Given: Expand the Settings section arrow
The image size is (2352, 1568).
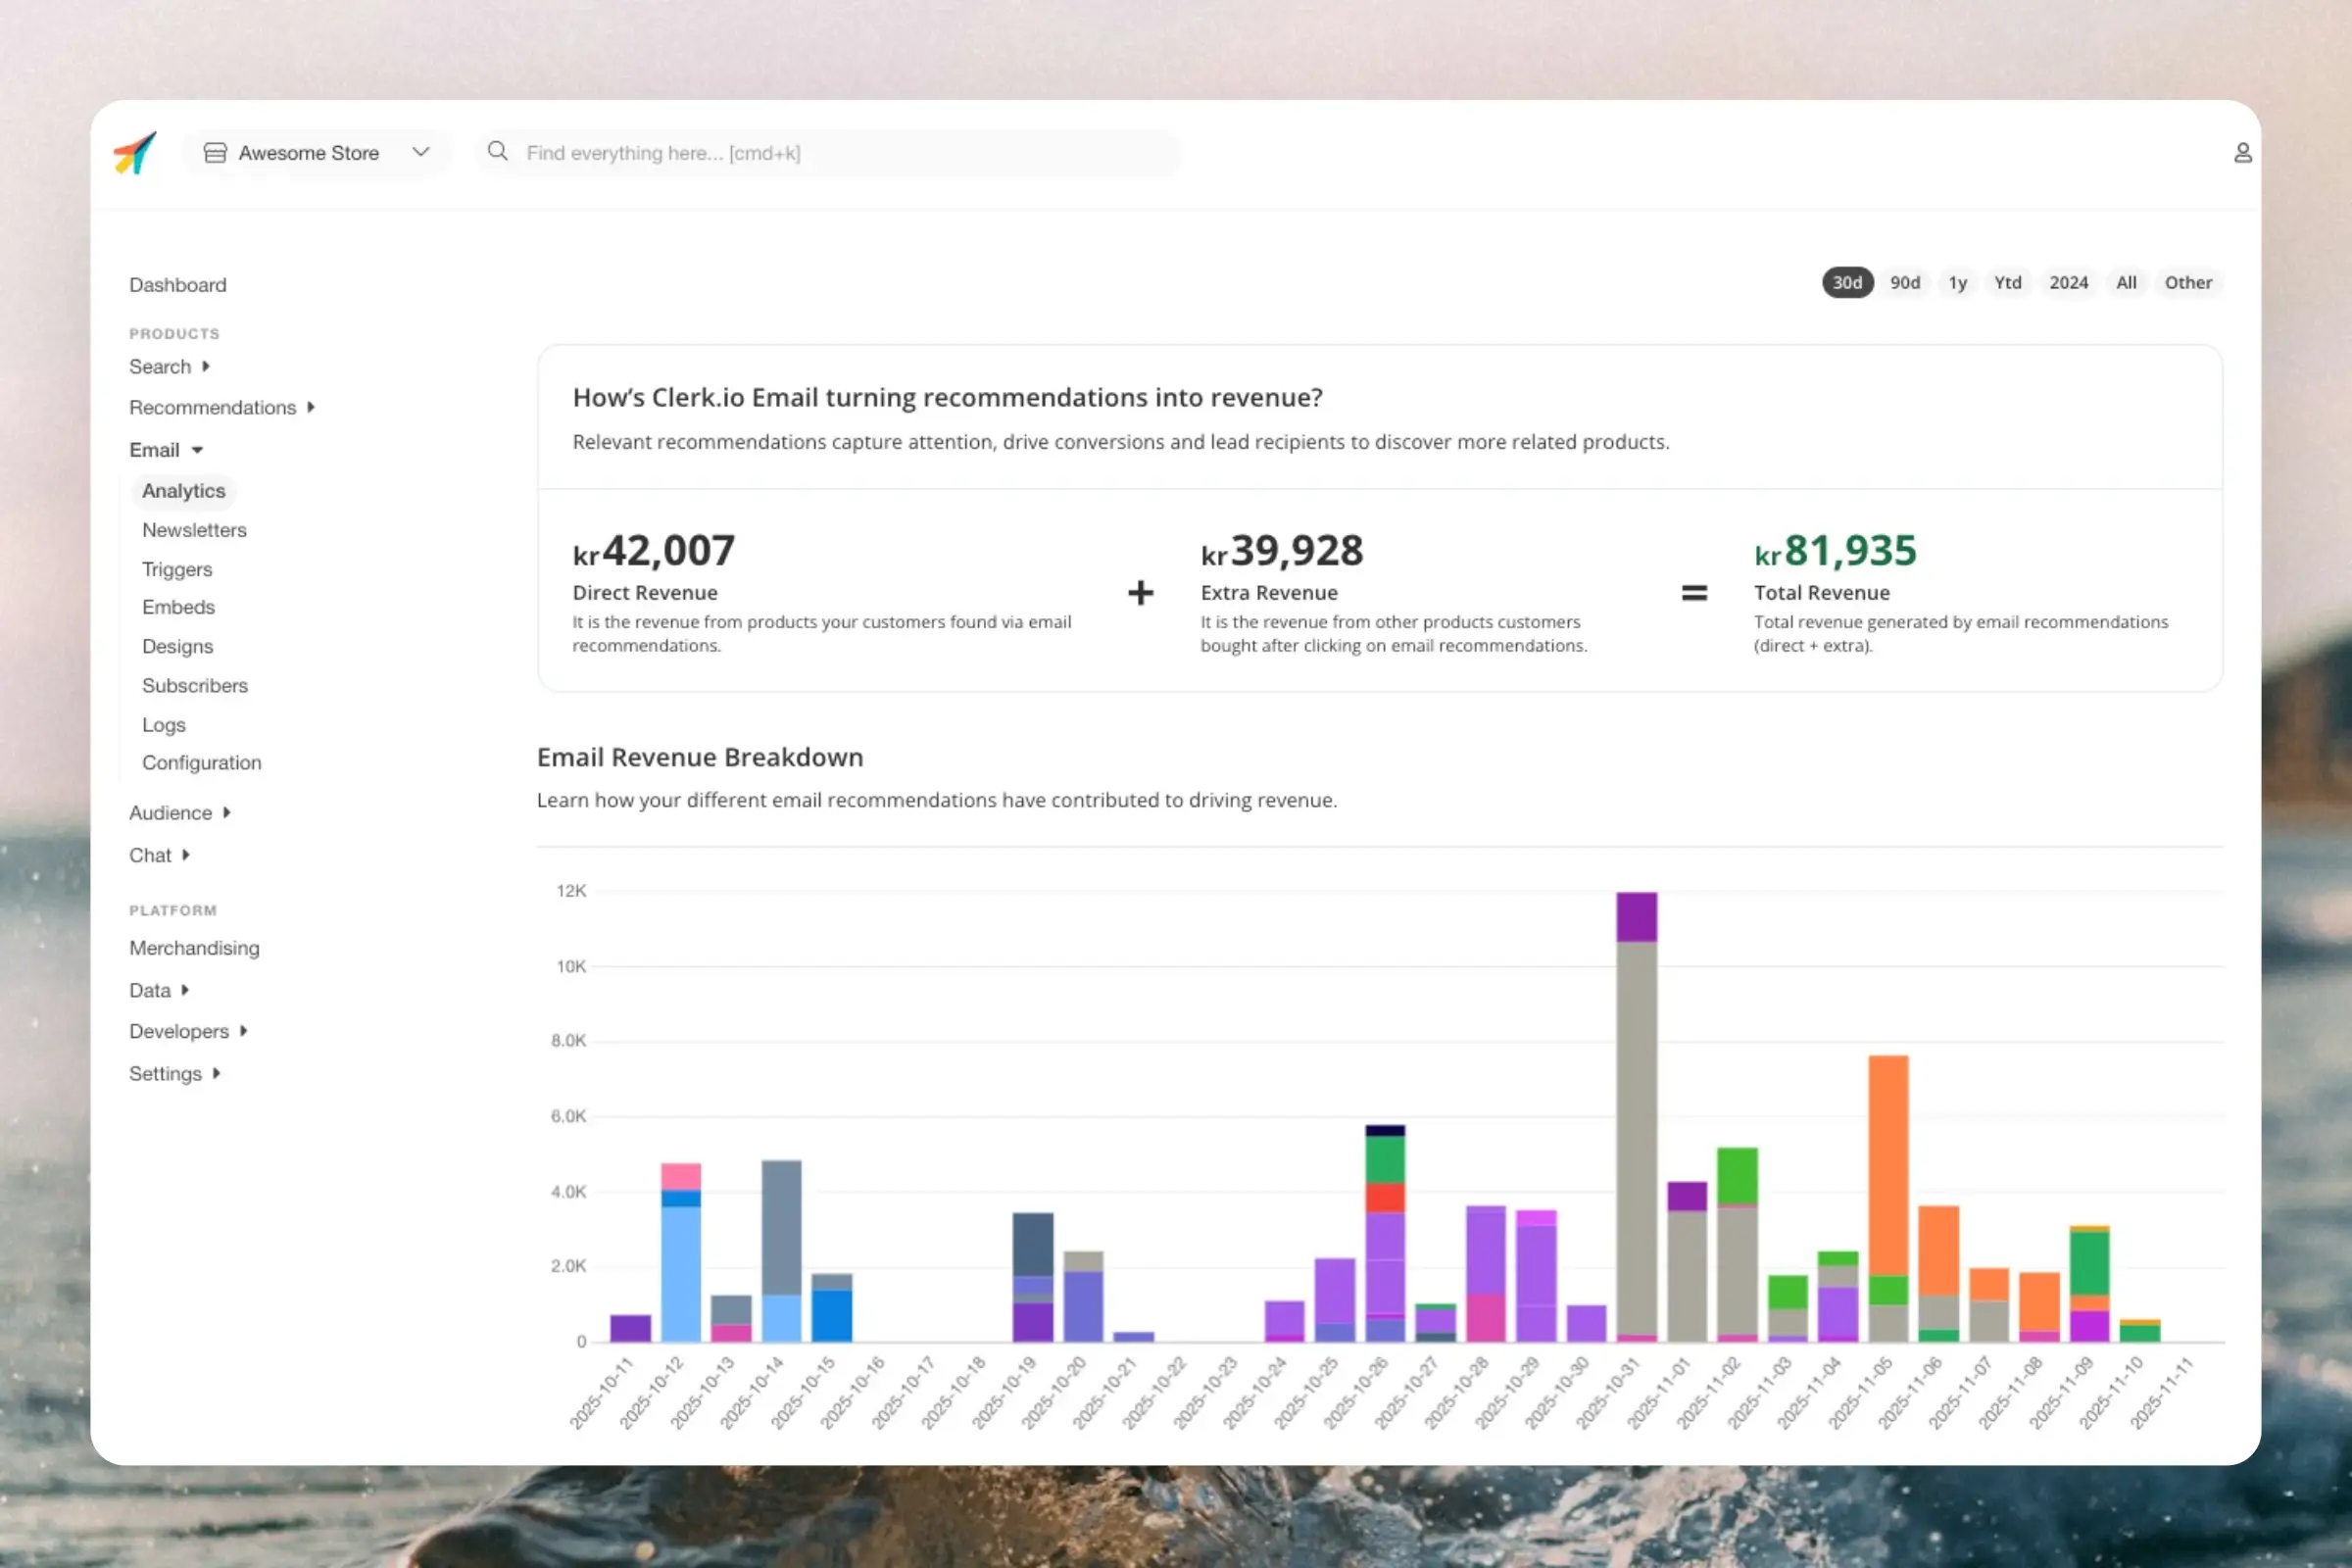Looking at the screenshot, I should click(216, 1073).
